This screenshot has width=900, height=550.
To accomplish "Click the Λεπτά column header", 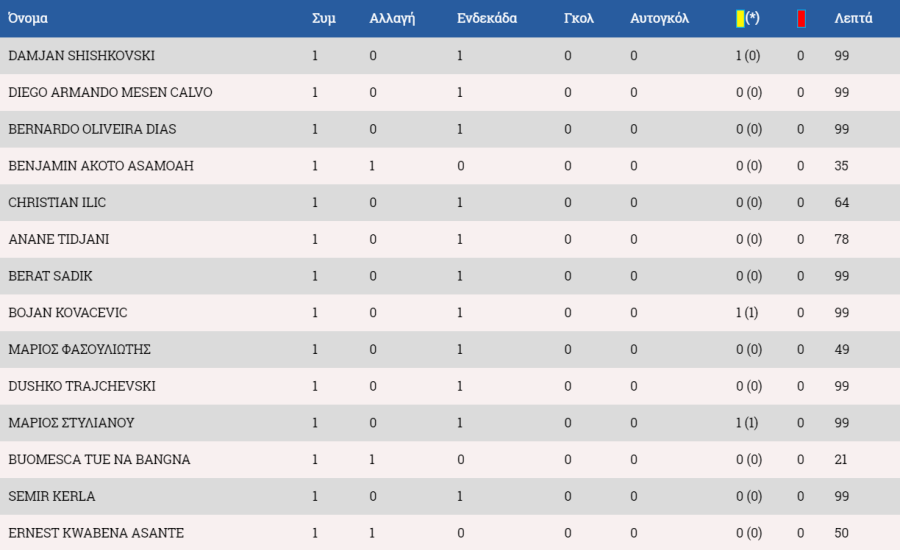I will coord(853,18).
